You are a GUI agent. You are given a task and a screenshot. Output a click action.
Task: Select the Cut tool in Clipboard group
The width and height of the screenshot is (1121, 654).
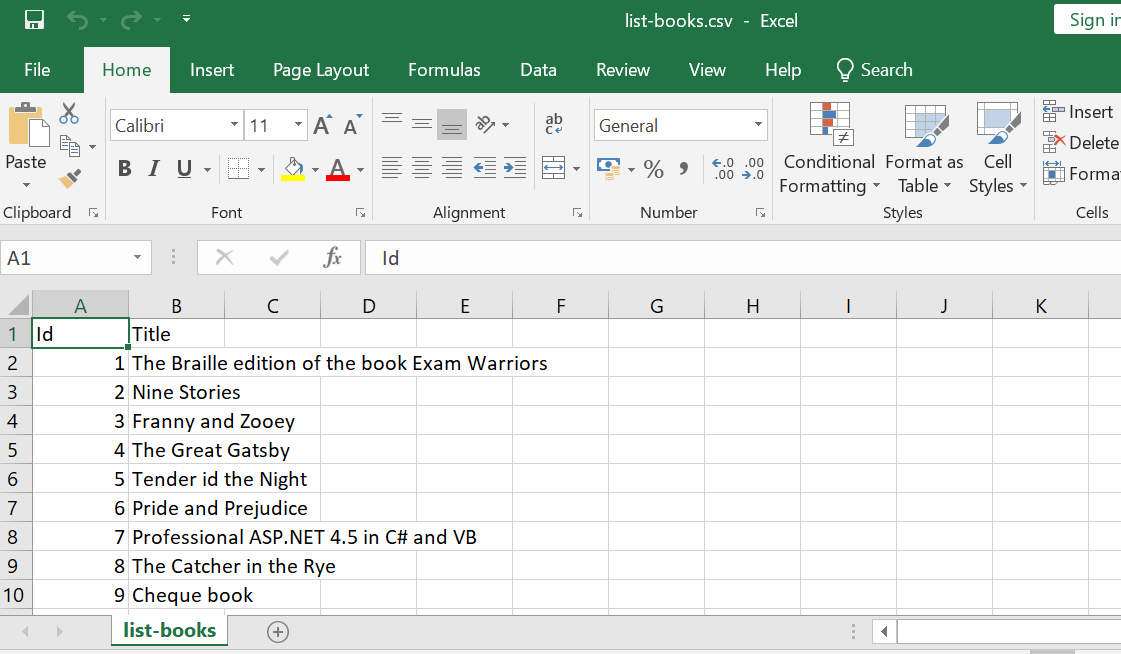[70, 112]
